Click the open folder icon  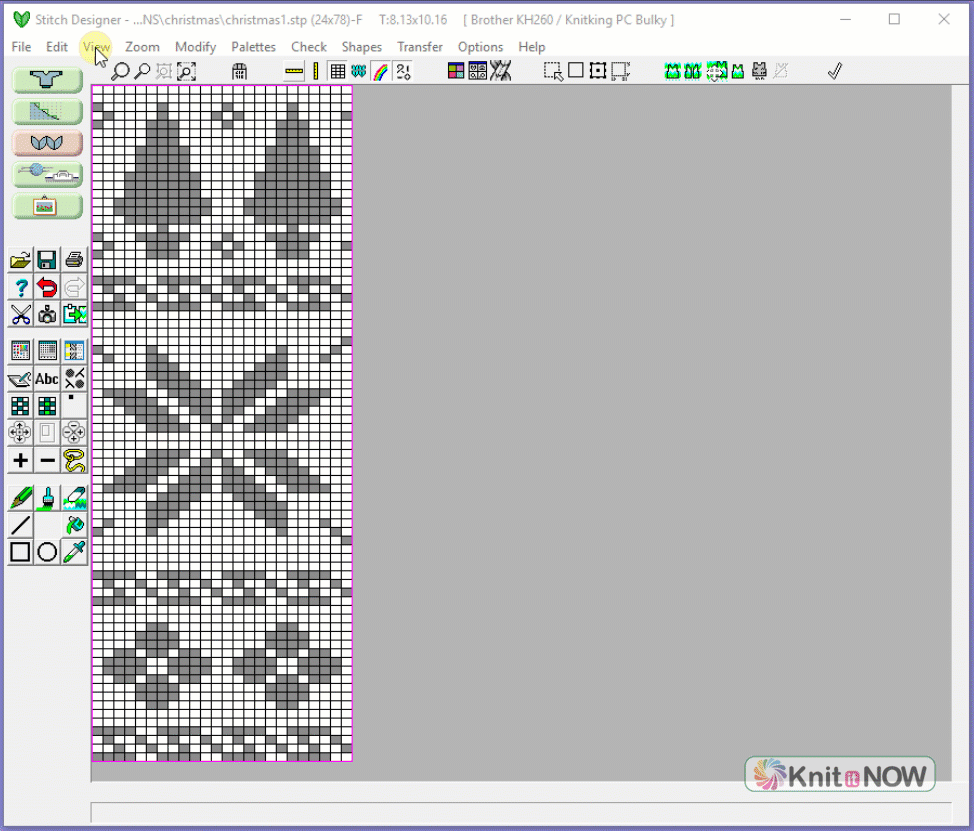click(x=20, y=260)
